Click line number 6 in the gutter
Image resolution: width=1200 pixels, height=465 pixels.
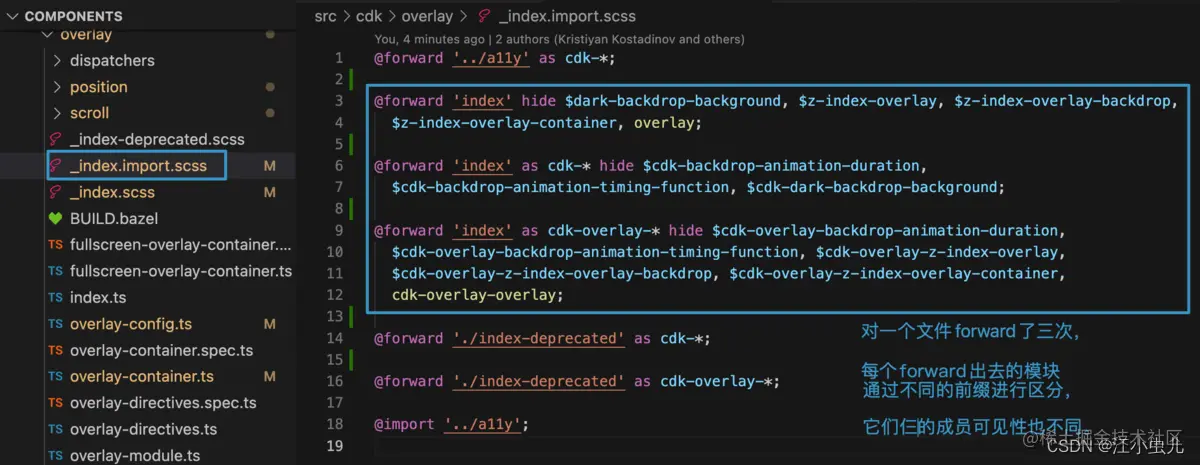(339, 166)
